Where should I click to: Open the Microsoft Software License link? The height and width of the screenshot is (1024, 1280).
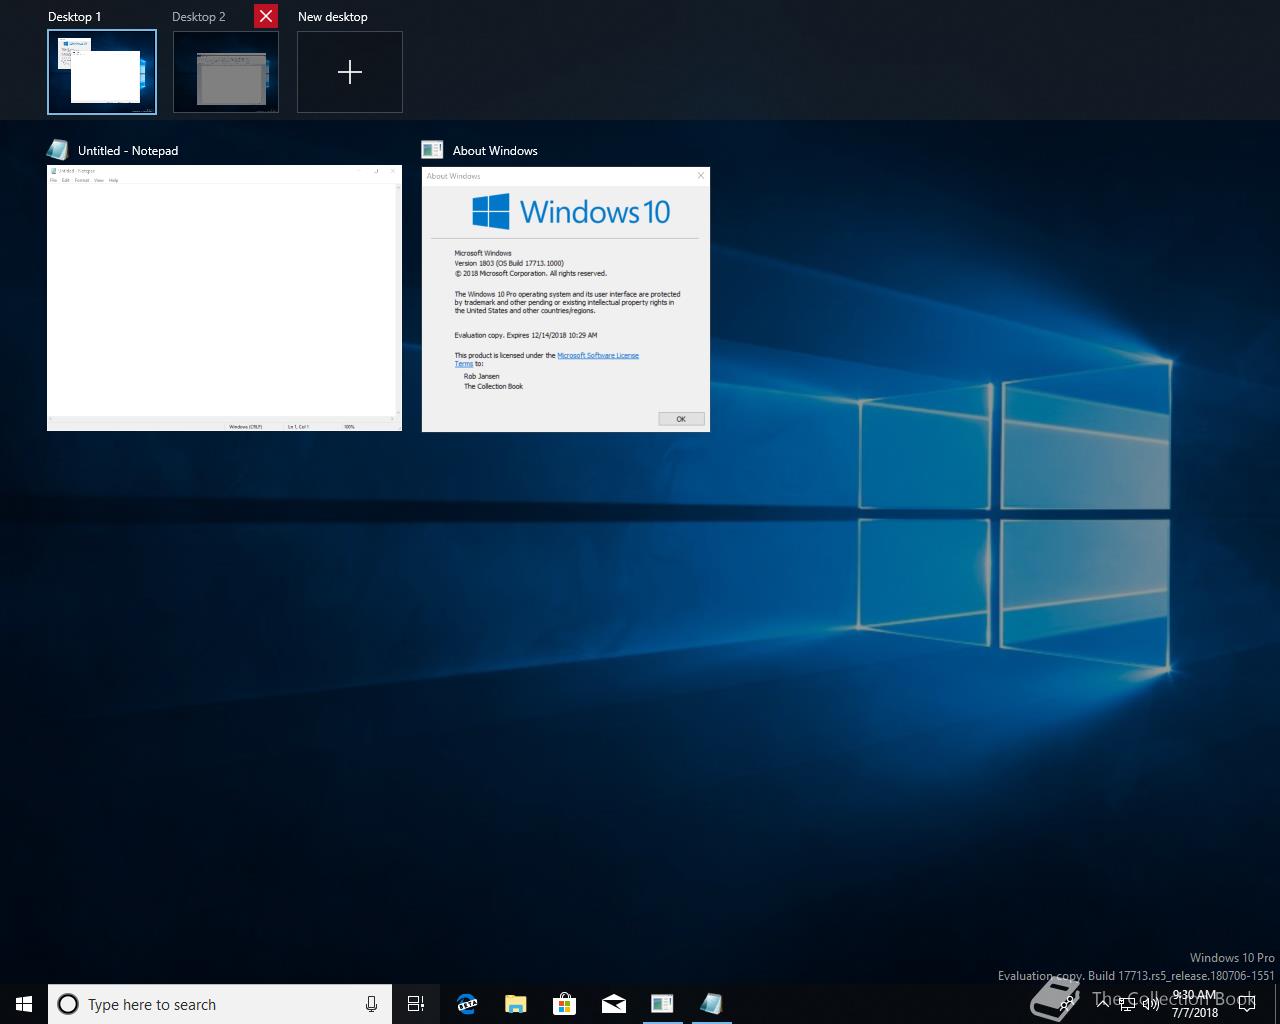pos(598,355)
